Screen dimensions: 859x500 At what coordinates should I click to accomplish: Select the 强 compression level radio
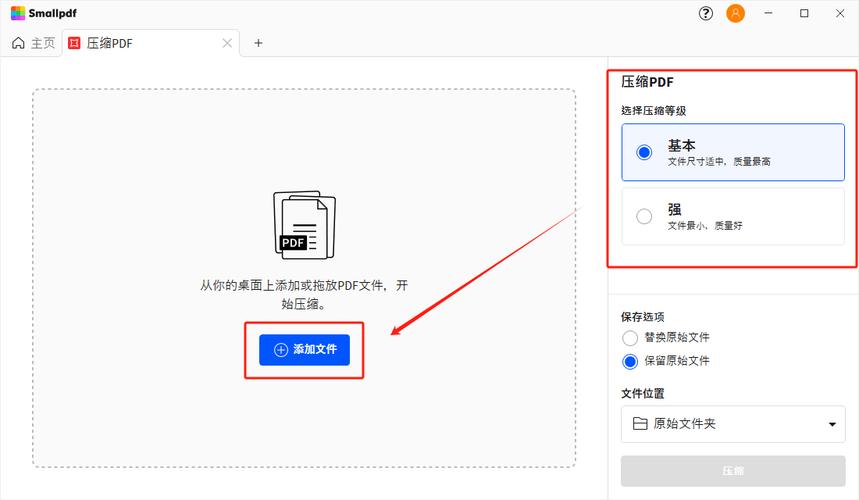[644, 216]
